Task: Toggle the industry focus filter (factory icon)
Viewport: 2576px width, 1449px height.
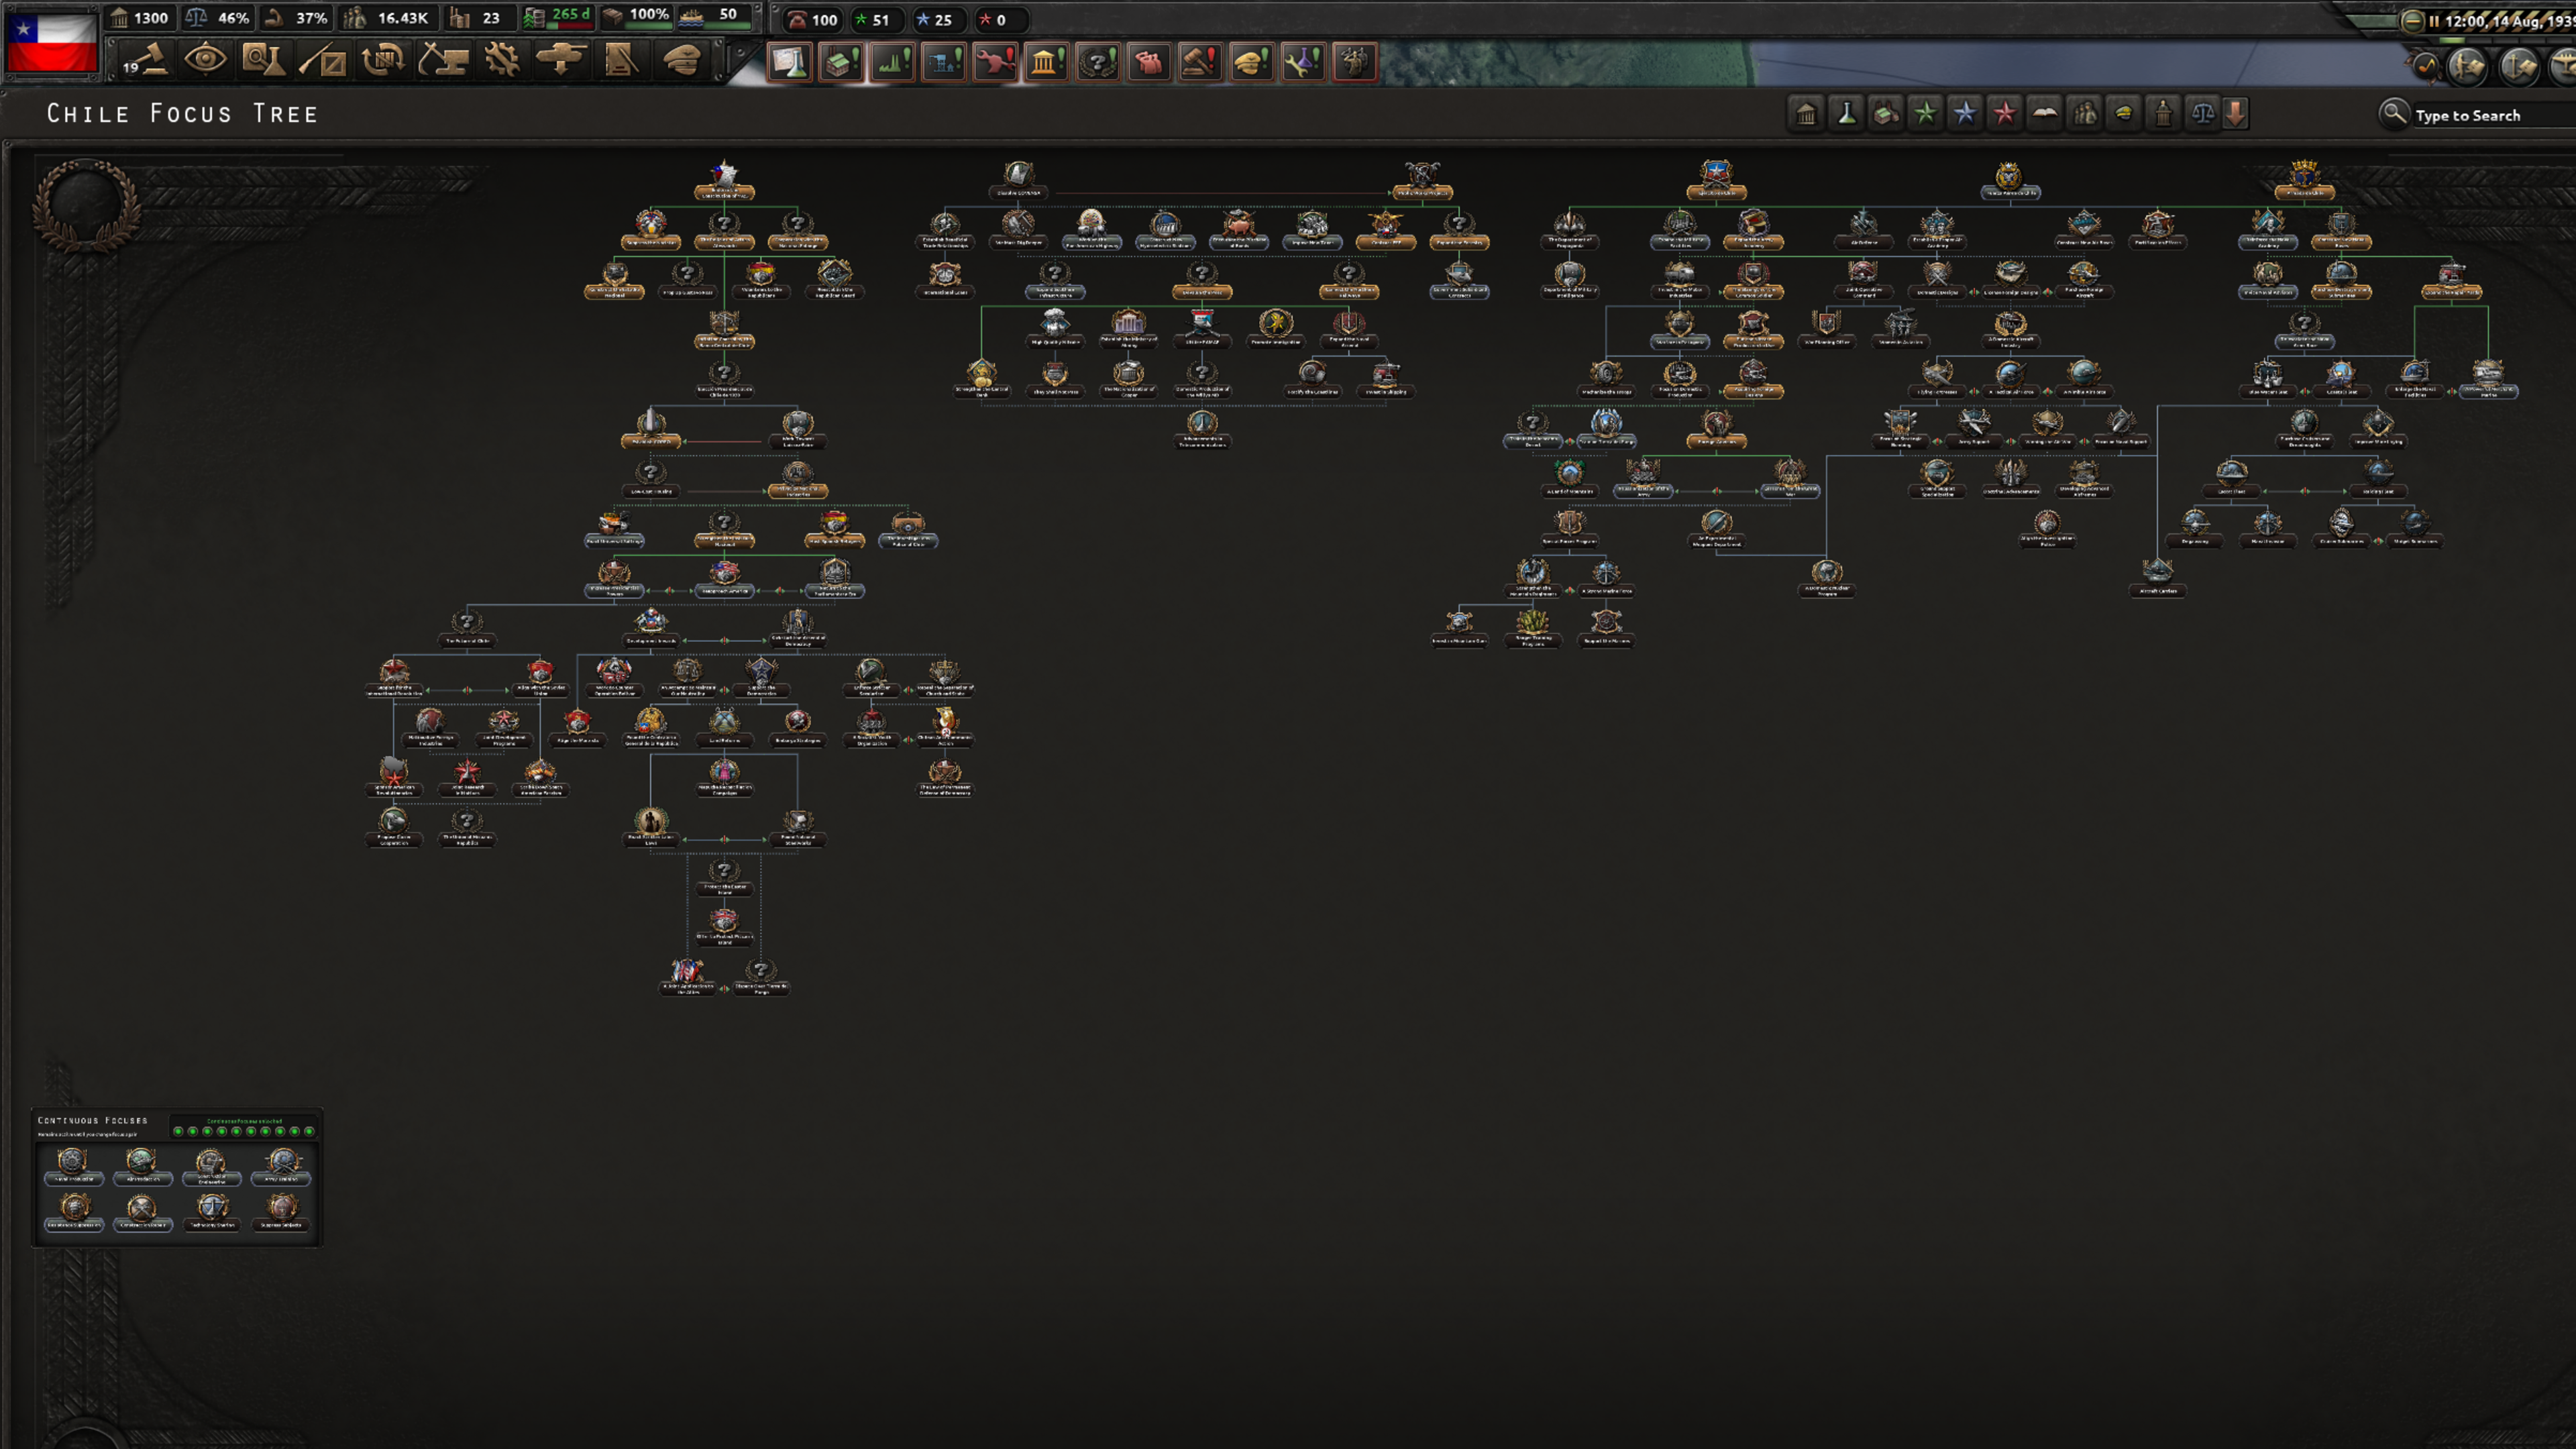Action: [x=1885, y=113]
